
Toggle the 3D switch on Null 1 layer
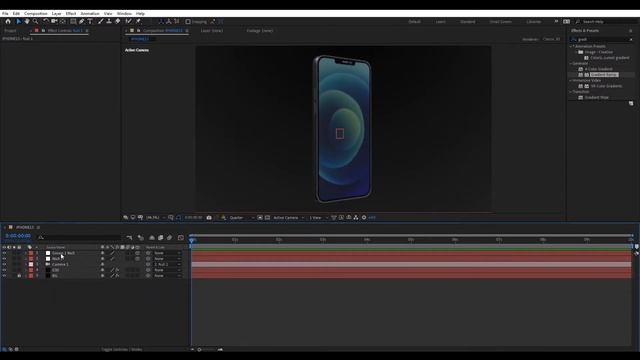[x=138, y=259]
